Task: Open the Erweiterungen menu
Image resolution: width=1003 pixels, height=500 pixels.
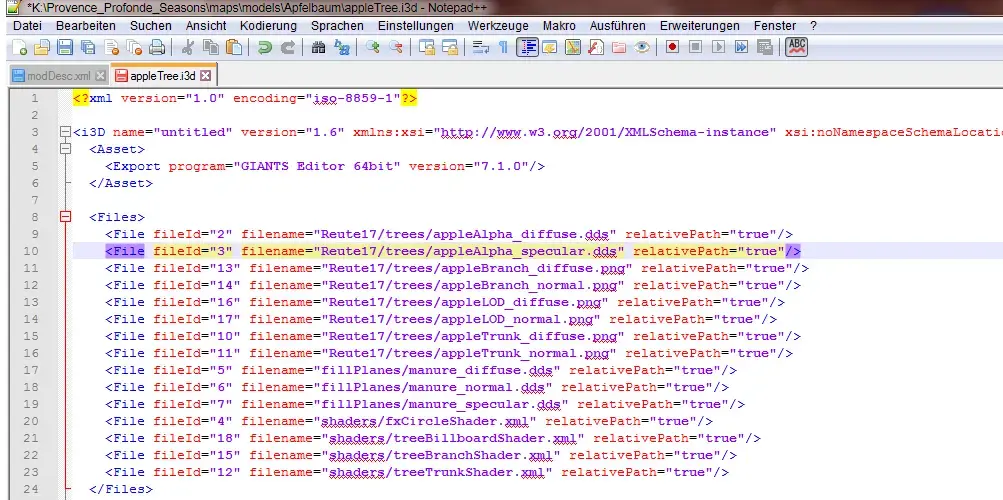Action: pos(701,25)
